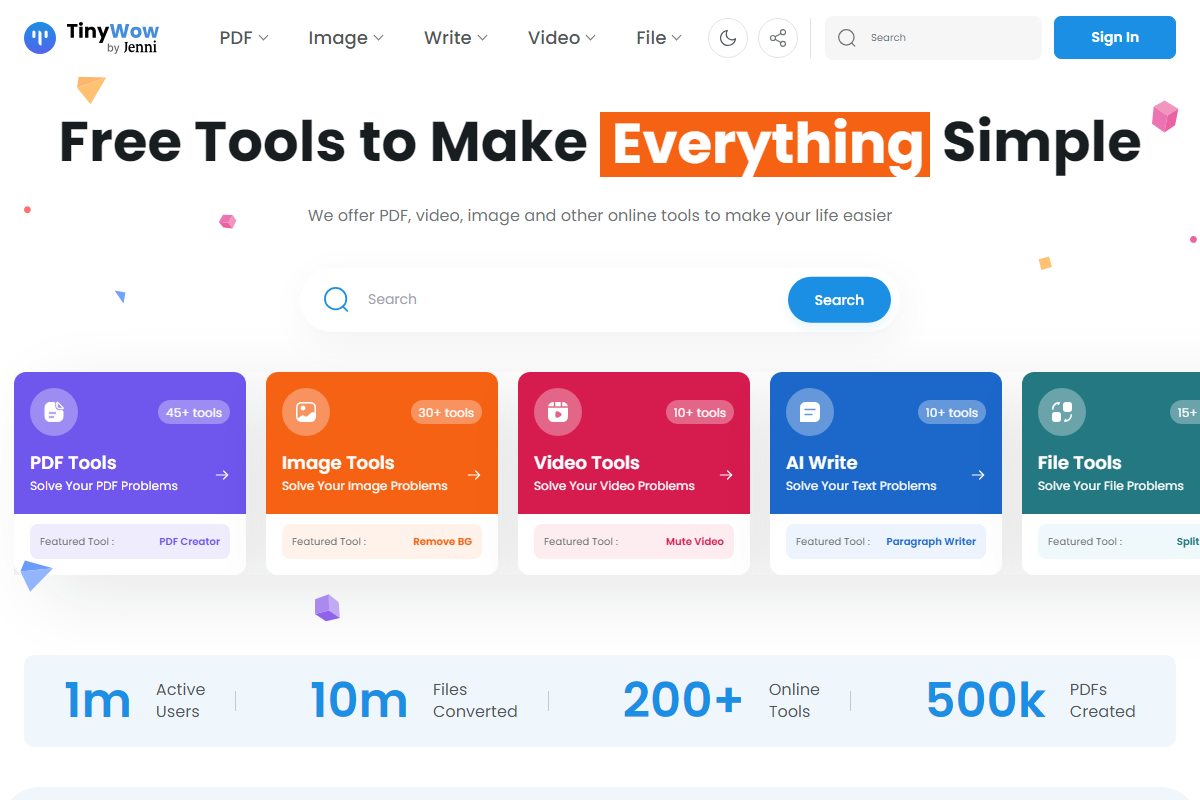Open the Mute Video featured tool
The width and height of the screenshot is (1200, 800).
695,542
